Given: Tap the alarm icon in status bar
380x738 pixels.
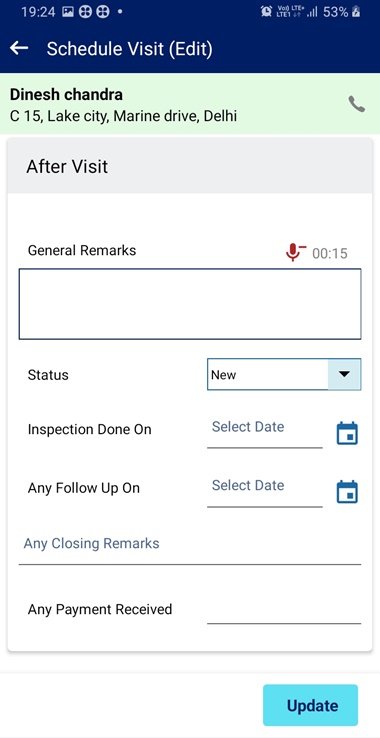Looking at the screenshot, I should [266, 12].
